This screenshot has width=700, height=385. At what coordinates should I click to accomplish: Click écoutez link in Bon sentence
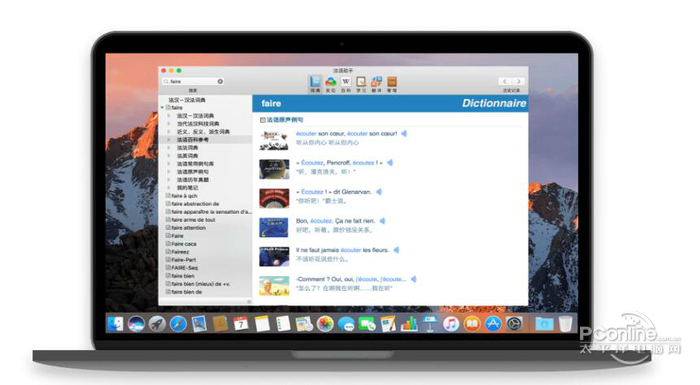click(x=321, y=221)
